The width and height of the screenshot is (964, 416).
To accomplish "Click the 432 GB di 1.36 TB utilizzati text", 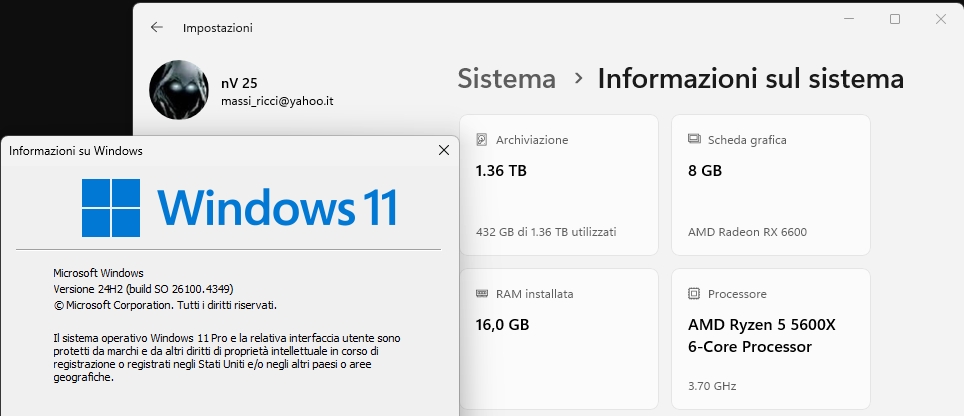I will click(x=546, y=232).
